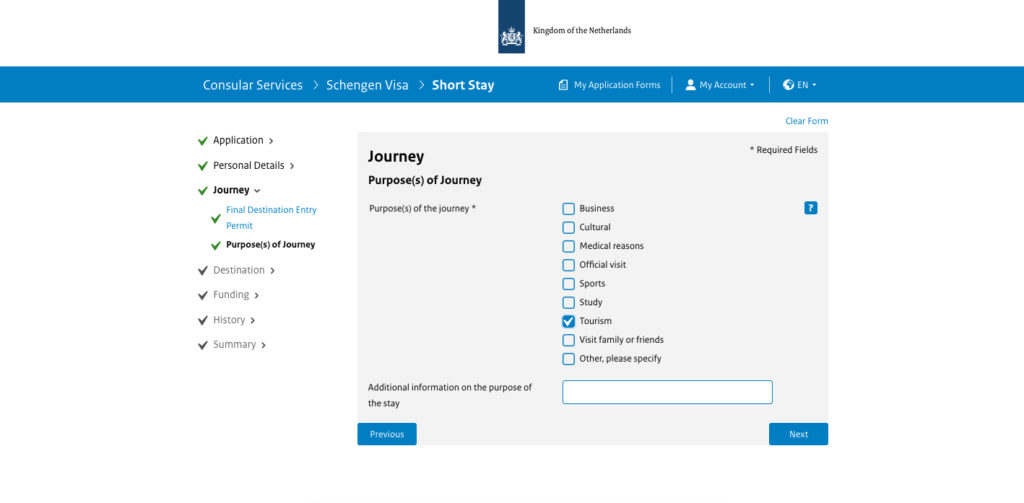
Task: Select the Short Stay breadcrumb
Action: pyautogui.click(x=463, y=85)
